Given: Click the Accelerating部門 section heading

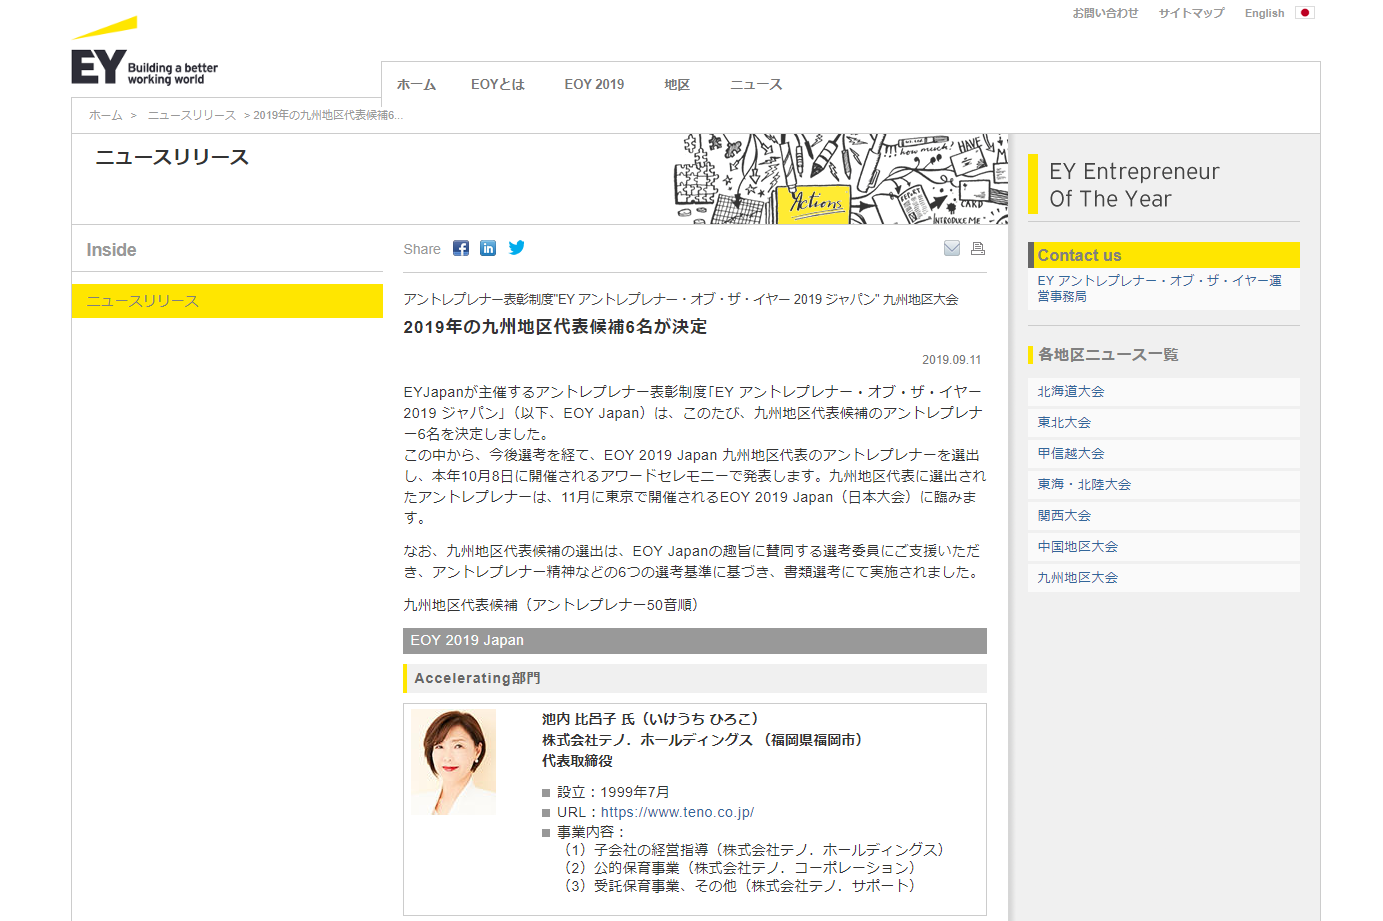Looking at the screenshot, I should 695,678.
